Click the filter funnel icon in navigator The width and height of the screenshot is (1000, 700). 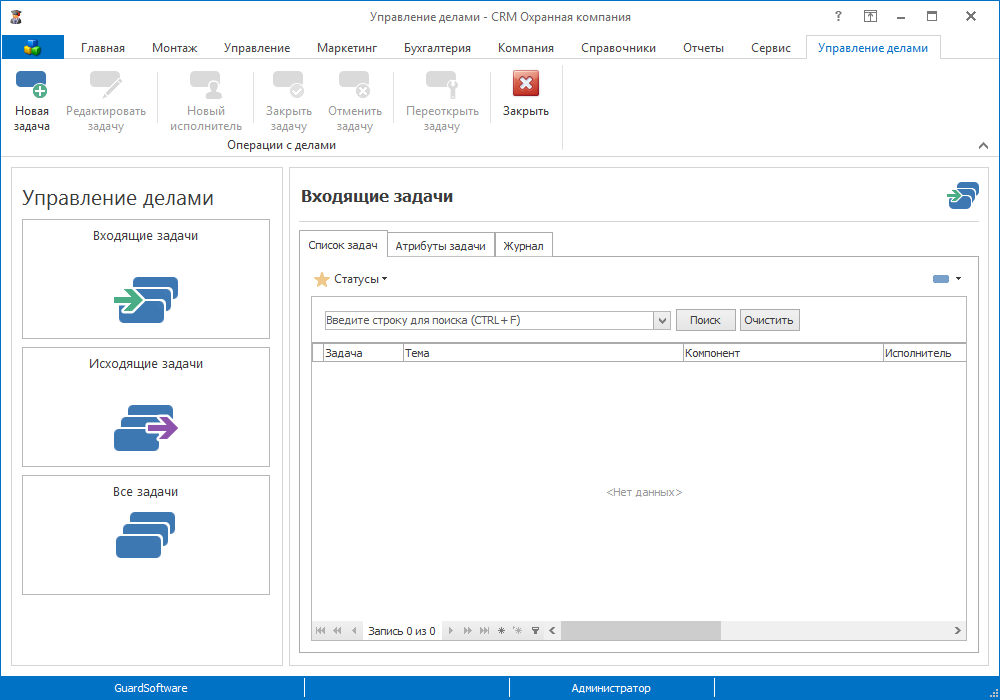[536, 631]
